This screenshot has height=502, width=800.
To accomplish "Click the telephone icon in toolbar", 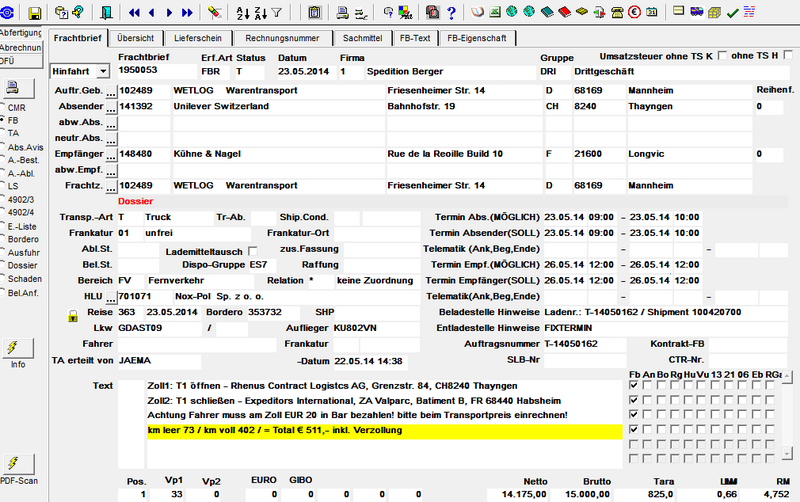I will tap(617, 12).
